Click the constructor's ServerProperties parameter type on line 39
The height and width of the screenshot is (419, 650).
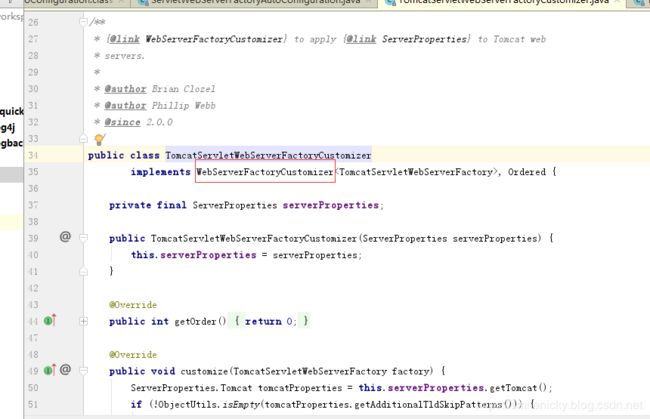pos(405,238)
